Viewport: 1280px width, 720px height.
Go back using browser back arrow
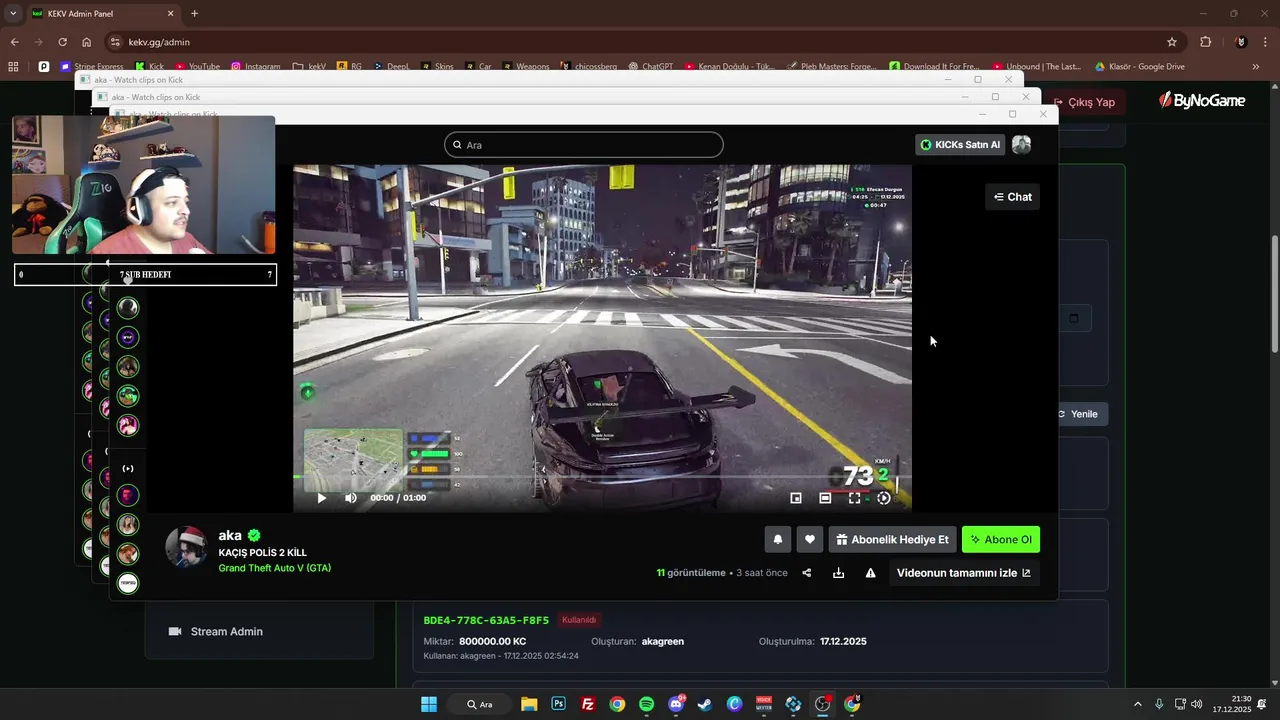(14, 42)
